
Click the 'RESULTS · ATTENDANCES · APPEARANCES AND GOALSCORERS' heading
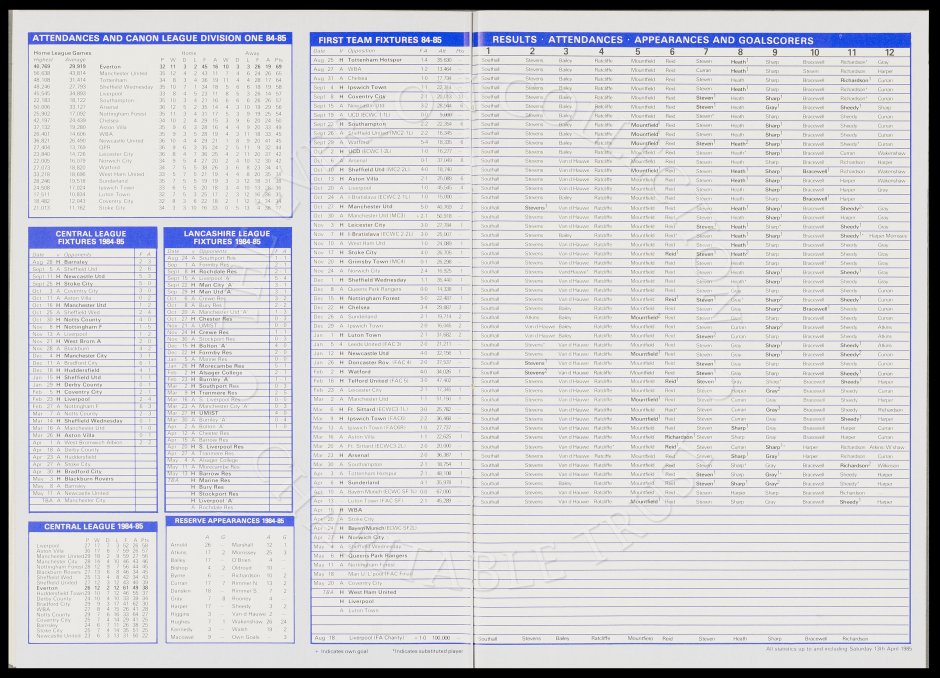653,40
